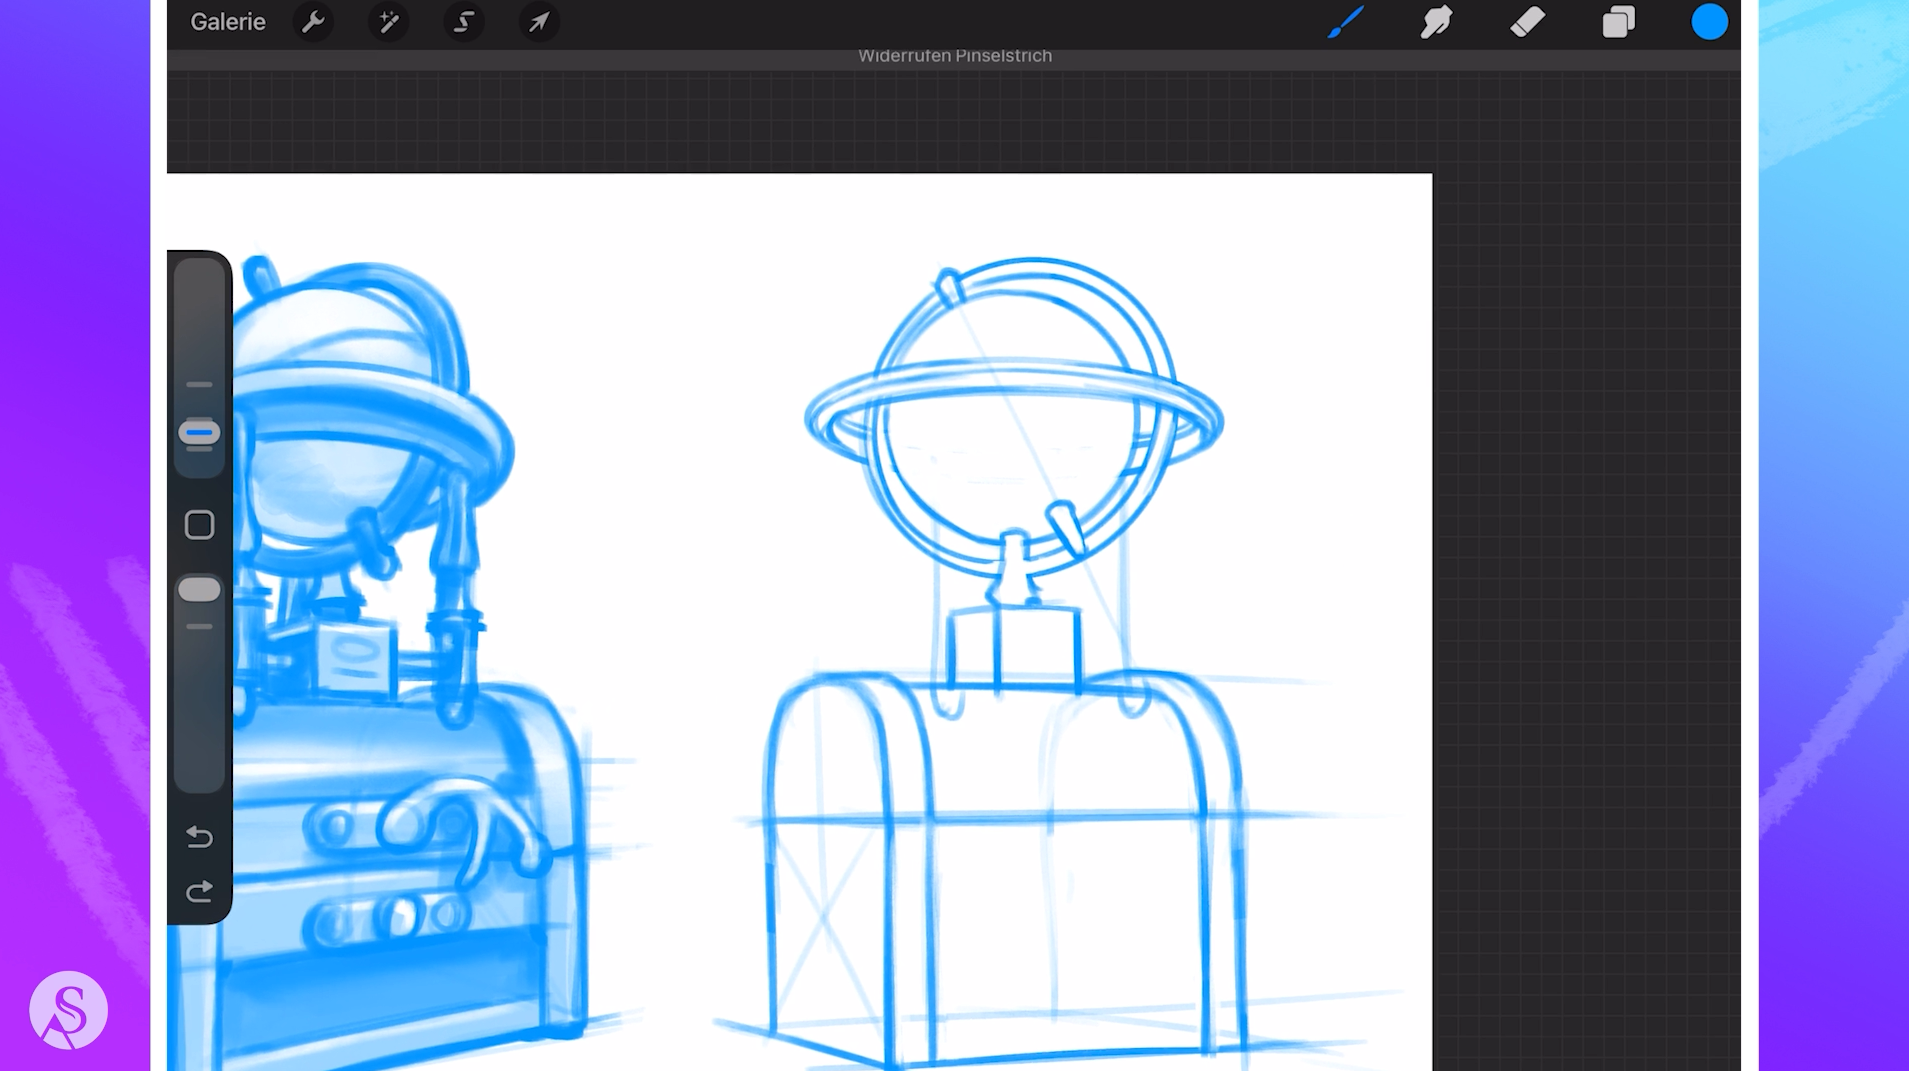Open the Galerie view

click(x=228, y=22)
